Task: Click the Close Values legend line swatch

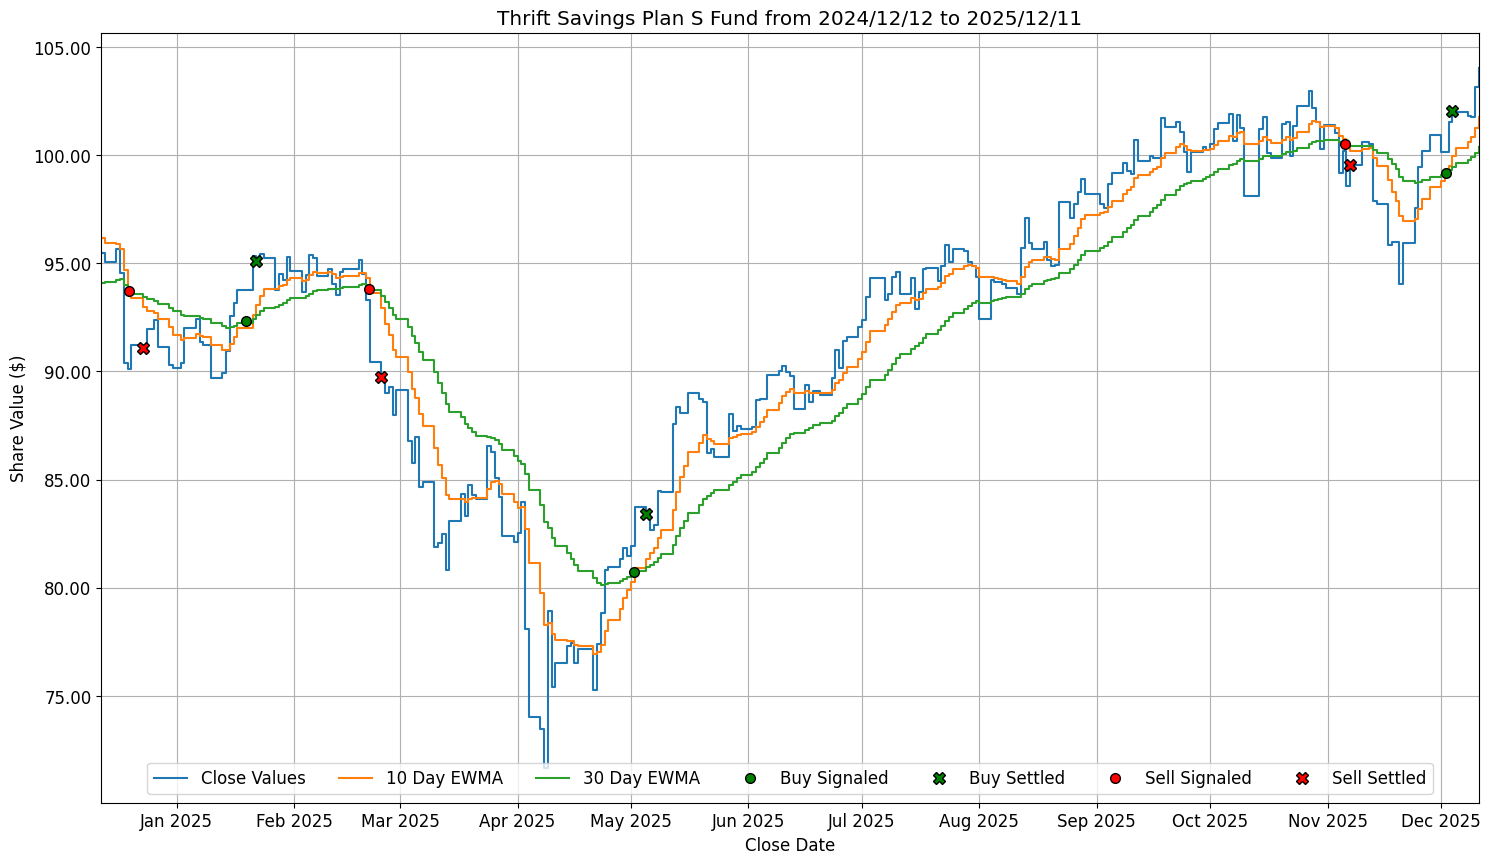Action: click(171, 778)
